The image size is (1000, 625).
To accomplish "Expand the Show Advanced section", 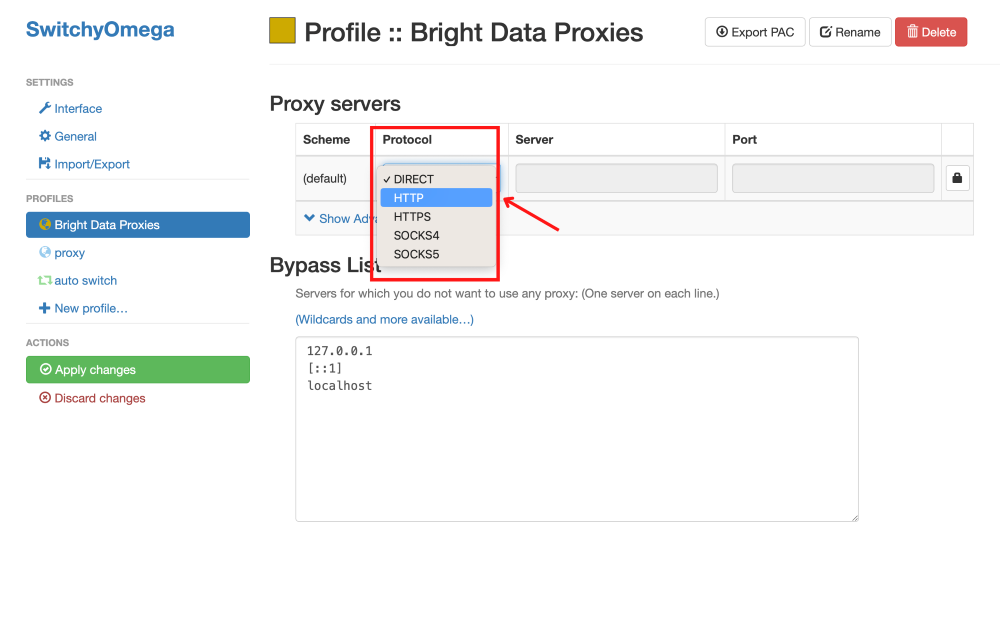I will click(335, 218).
